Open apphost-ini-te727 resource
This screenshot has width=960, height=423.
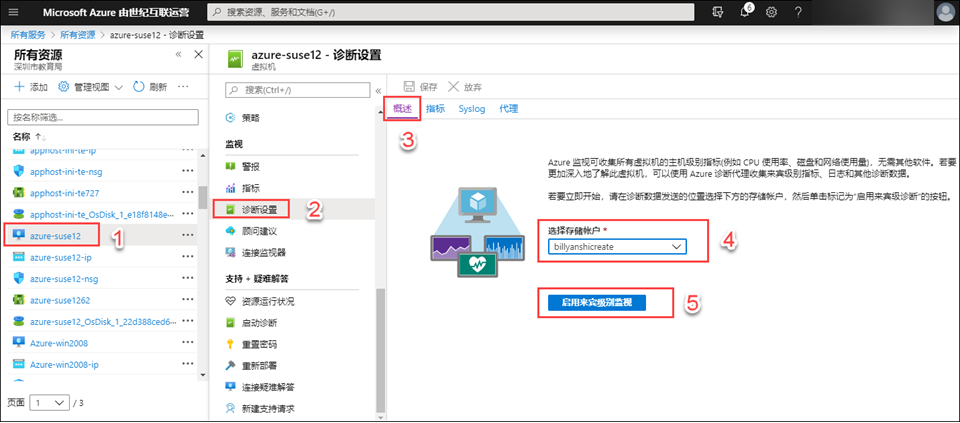coord(64,193)
